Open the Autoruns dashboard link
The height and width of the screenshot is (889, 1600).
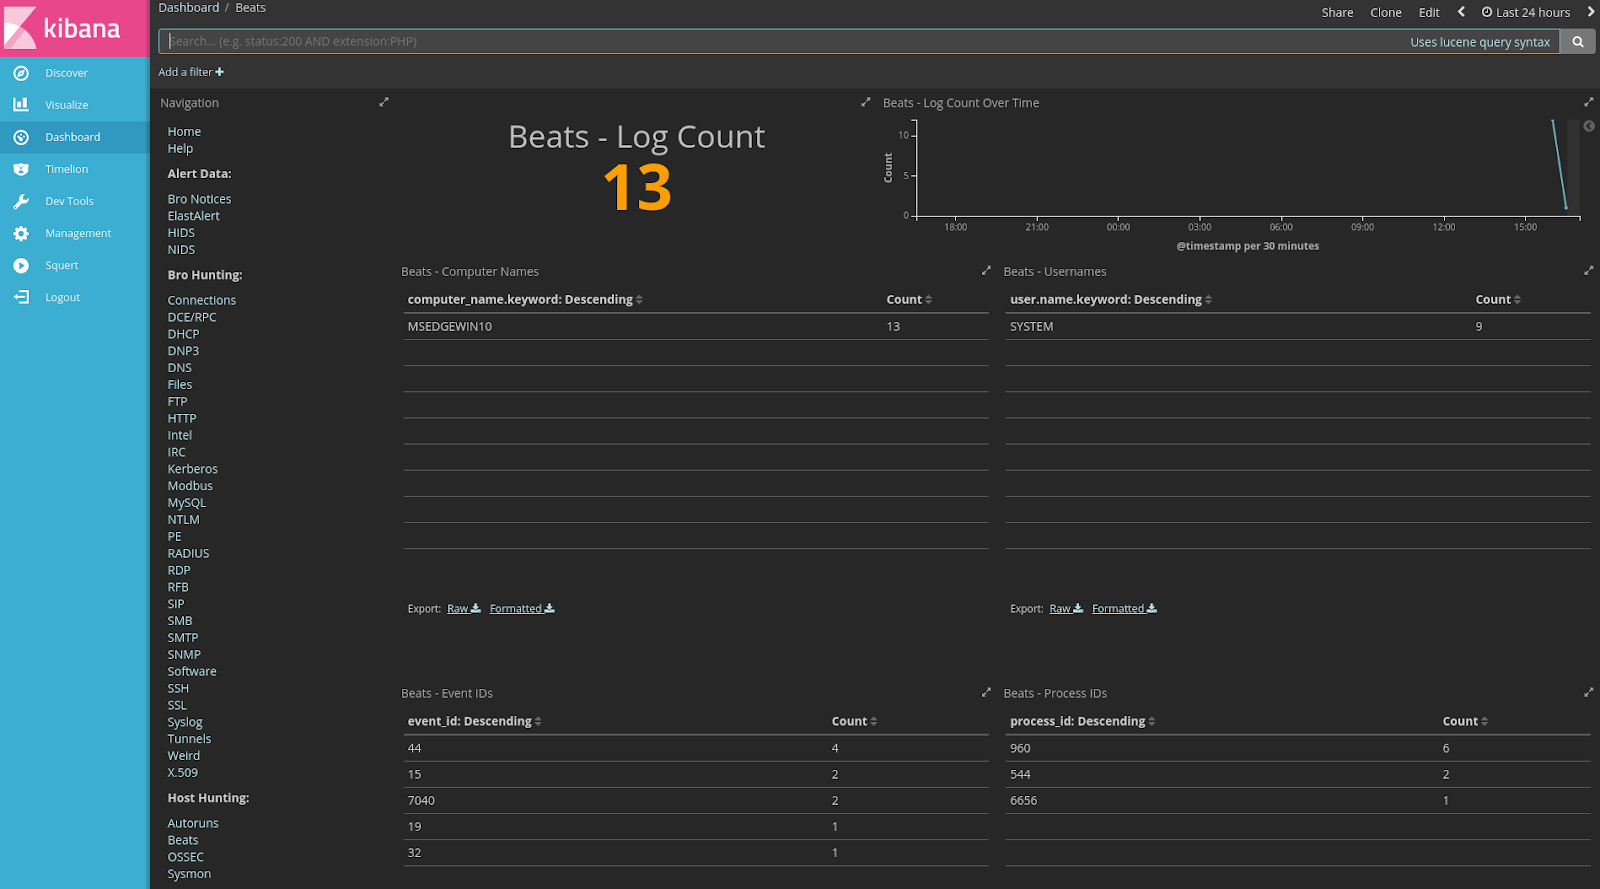coord(193,824)
